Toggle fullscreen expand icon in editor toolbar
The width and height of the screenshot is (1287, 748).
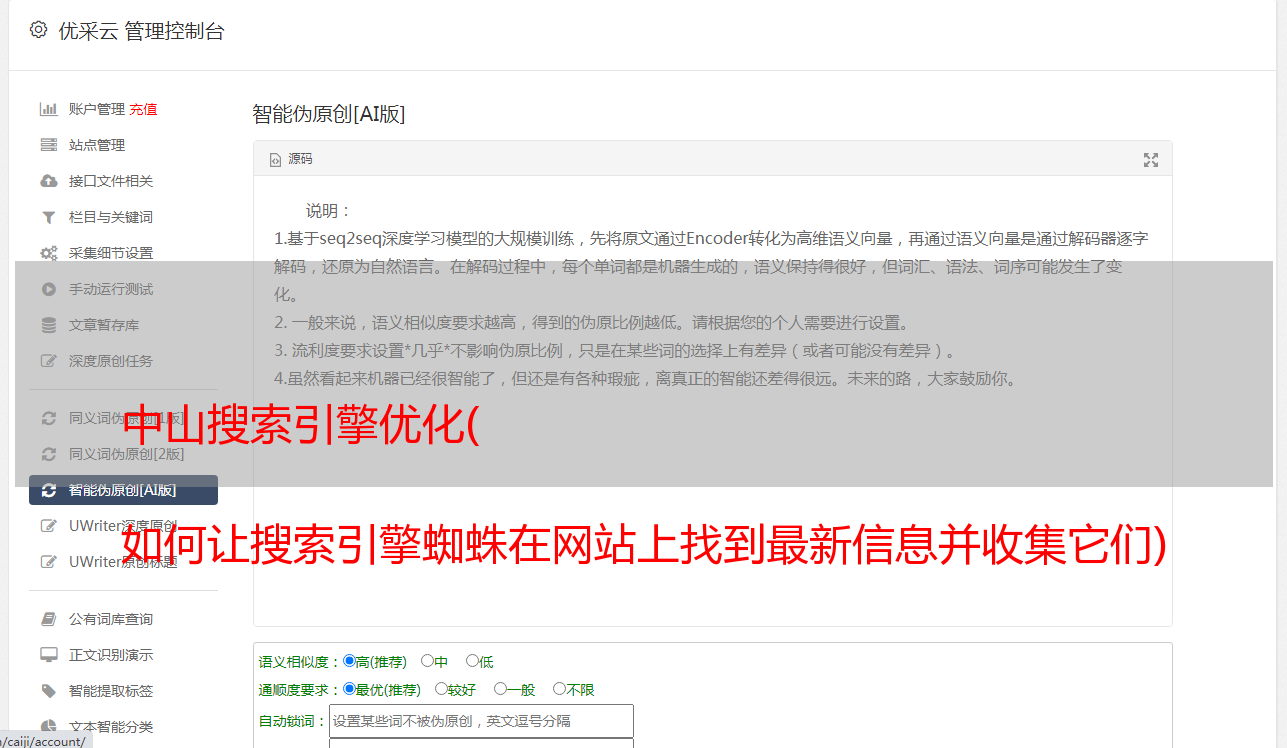1151,160
